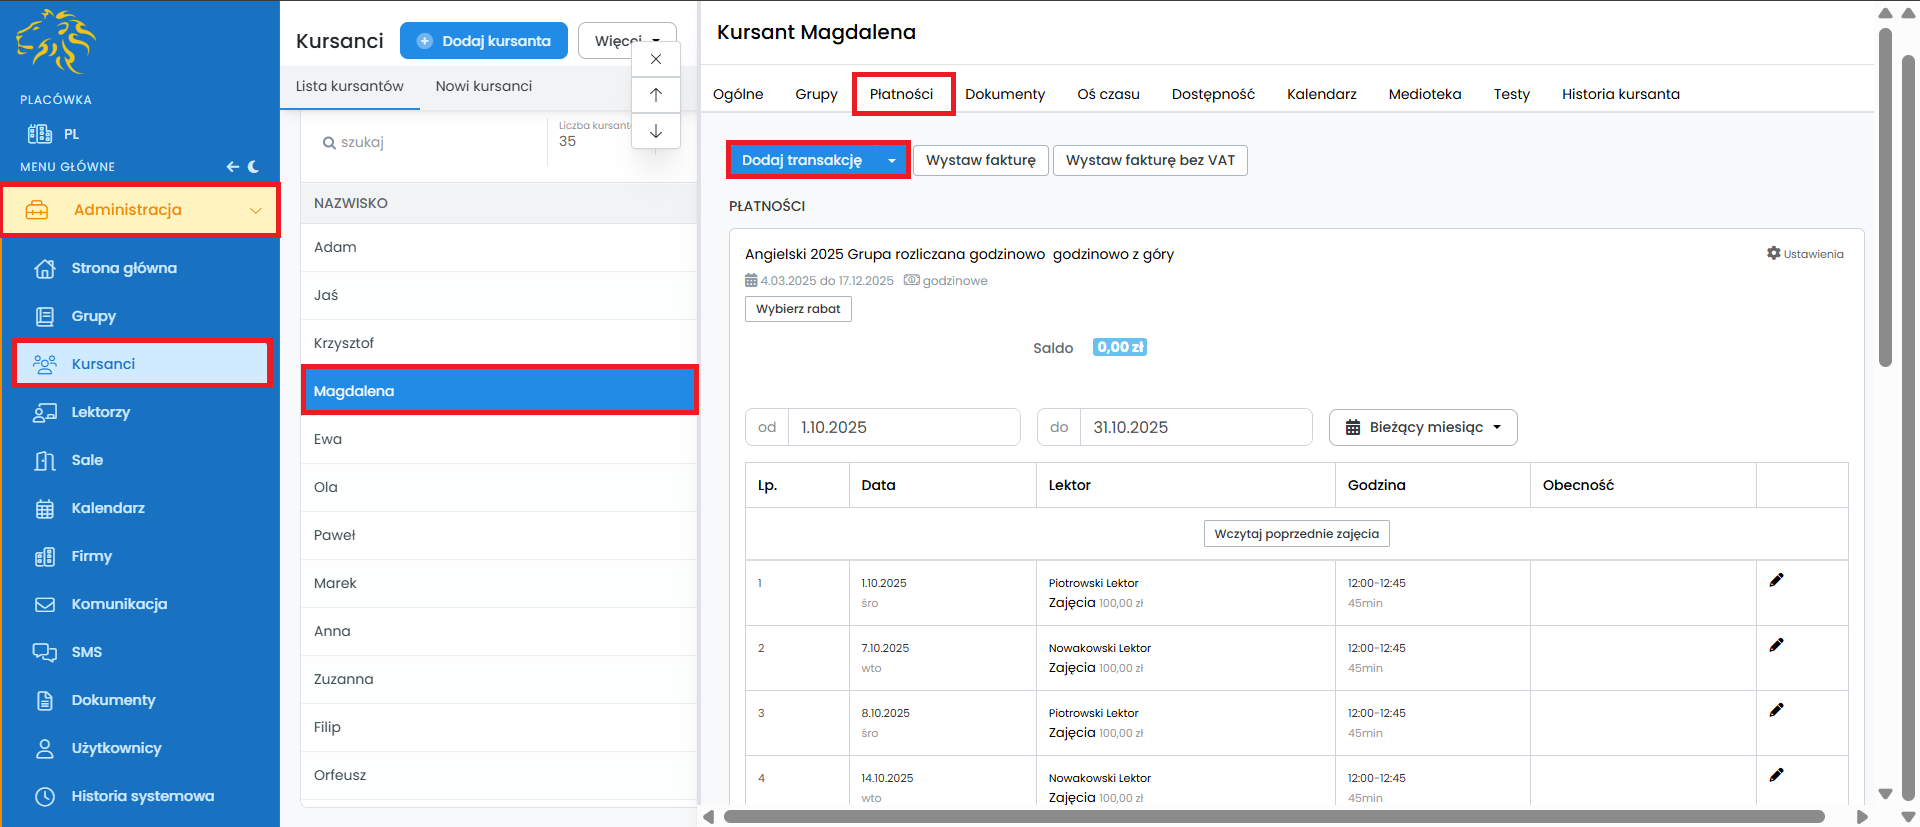
Task: Toggle dark mode moon icon in sidebar
Action: tap(254, 167)
